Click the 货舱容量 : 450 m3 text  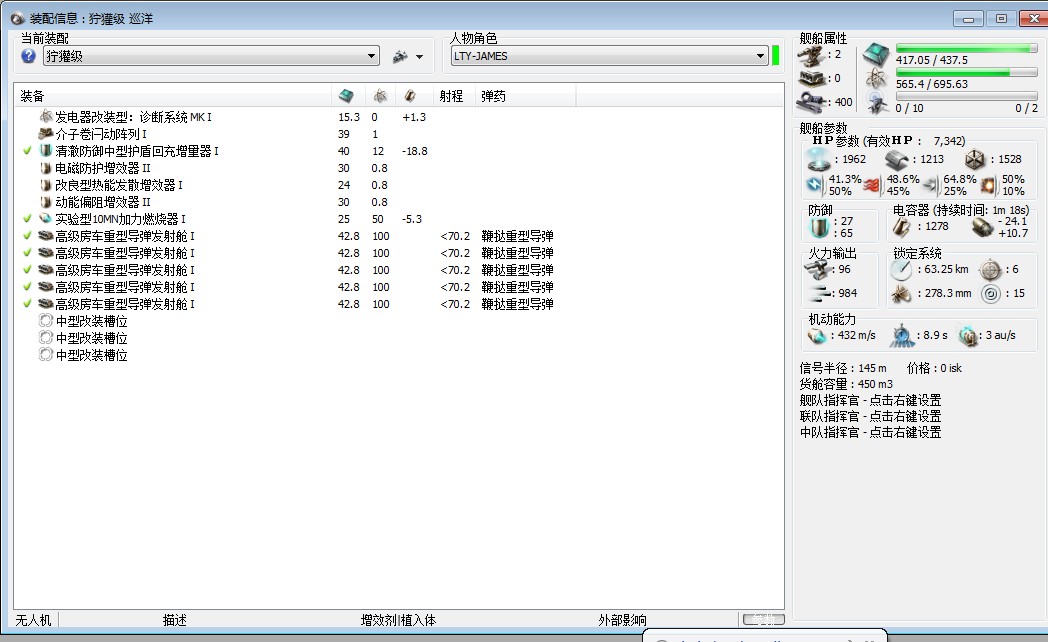click(x=845, y=384)
